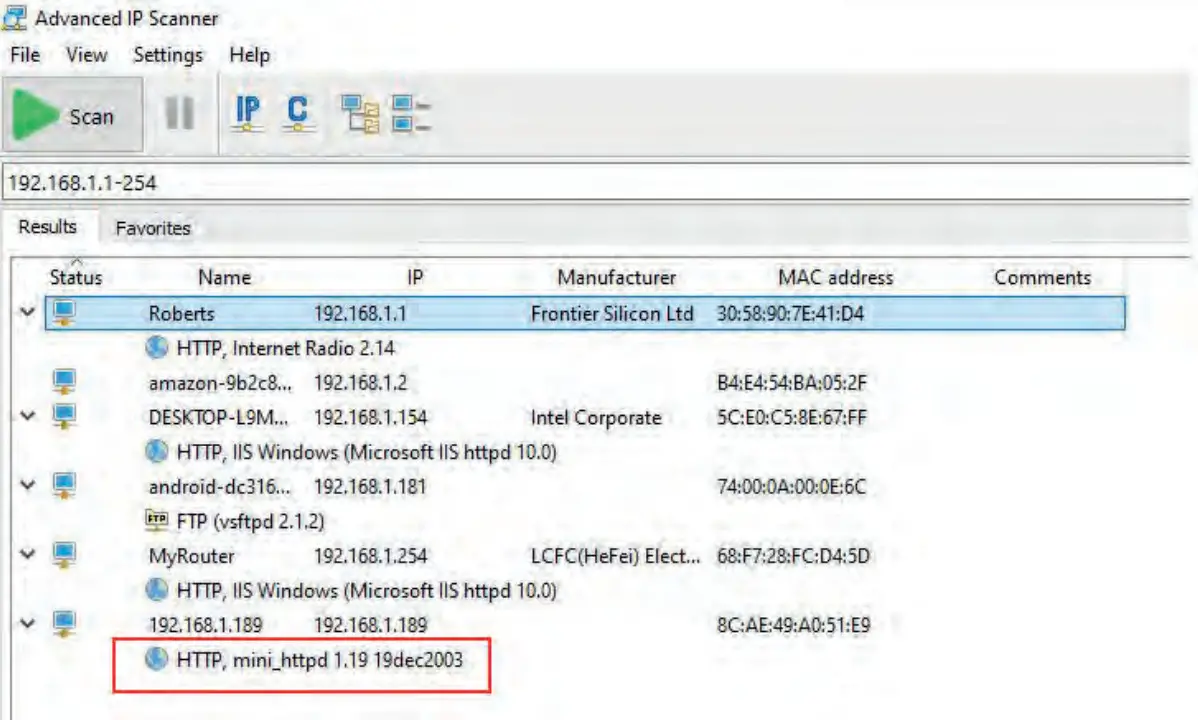Click the mini_httpd globe icon

click(x=157, y=659)
